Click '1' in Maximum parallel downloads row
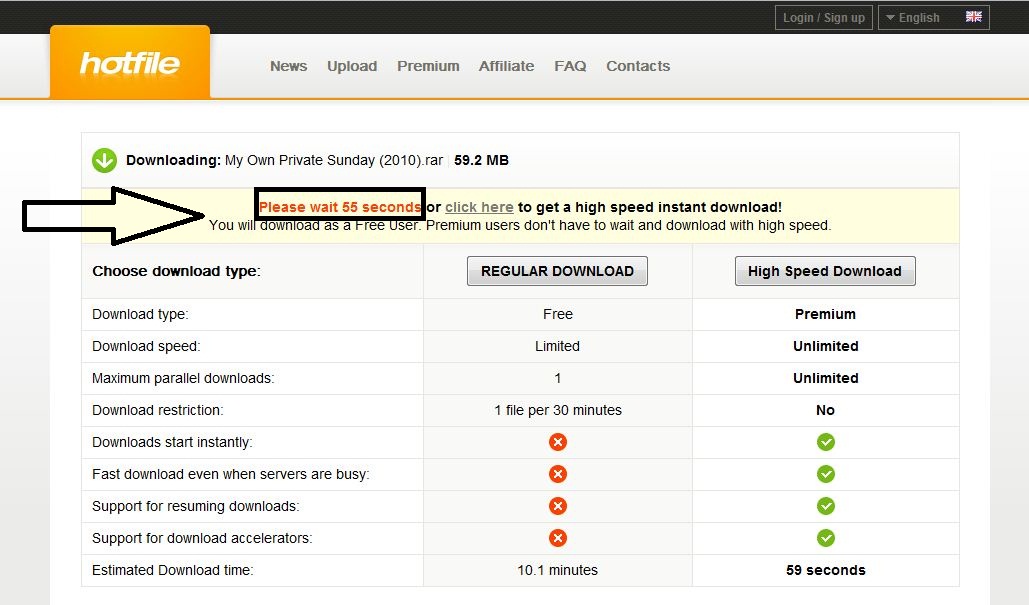Image resolution: width=1029 pixels, height=605 pixels. coord(558,378)
